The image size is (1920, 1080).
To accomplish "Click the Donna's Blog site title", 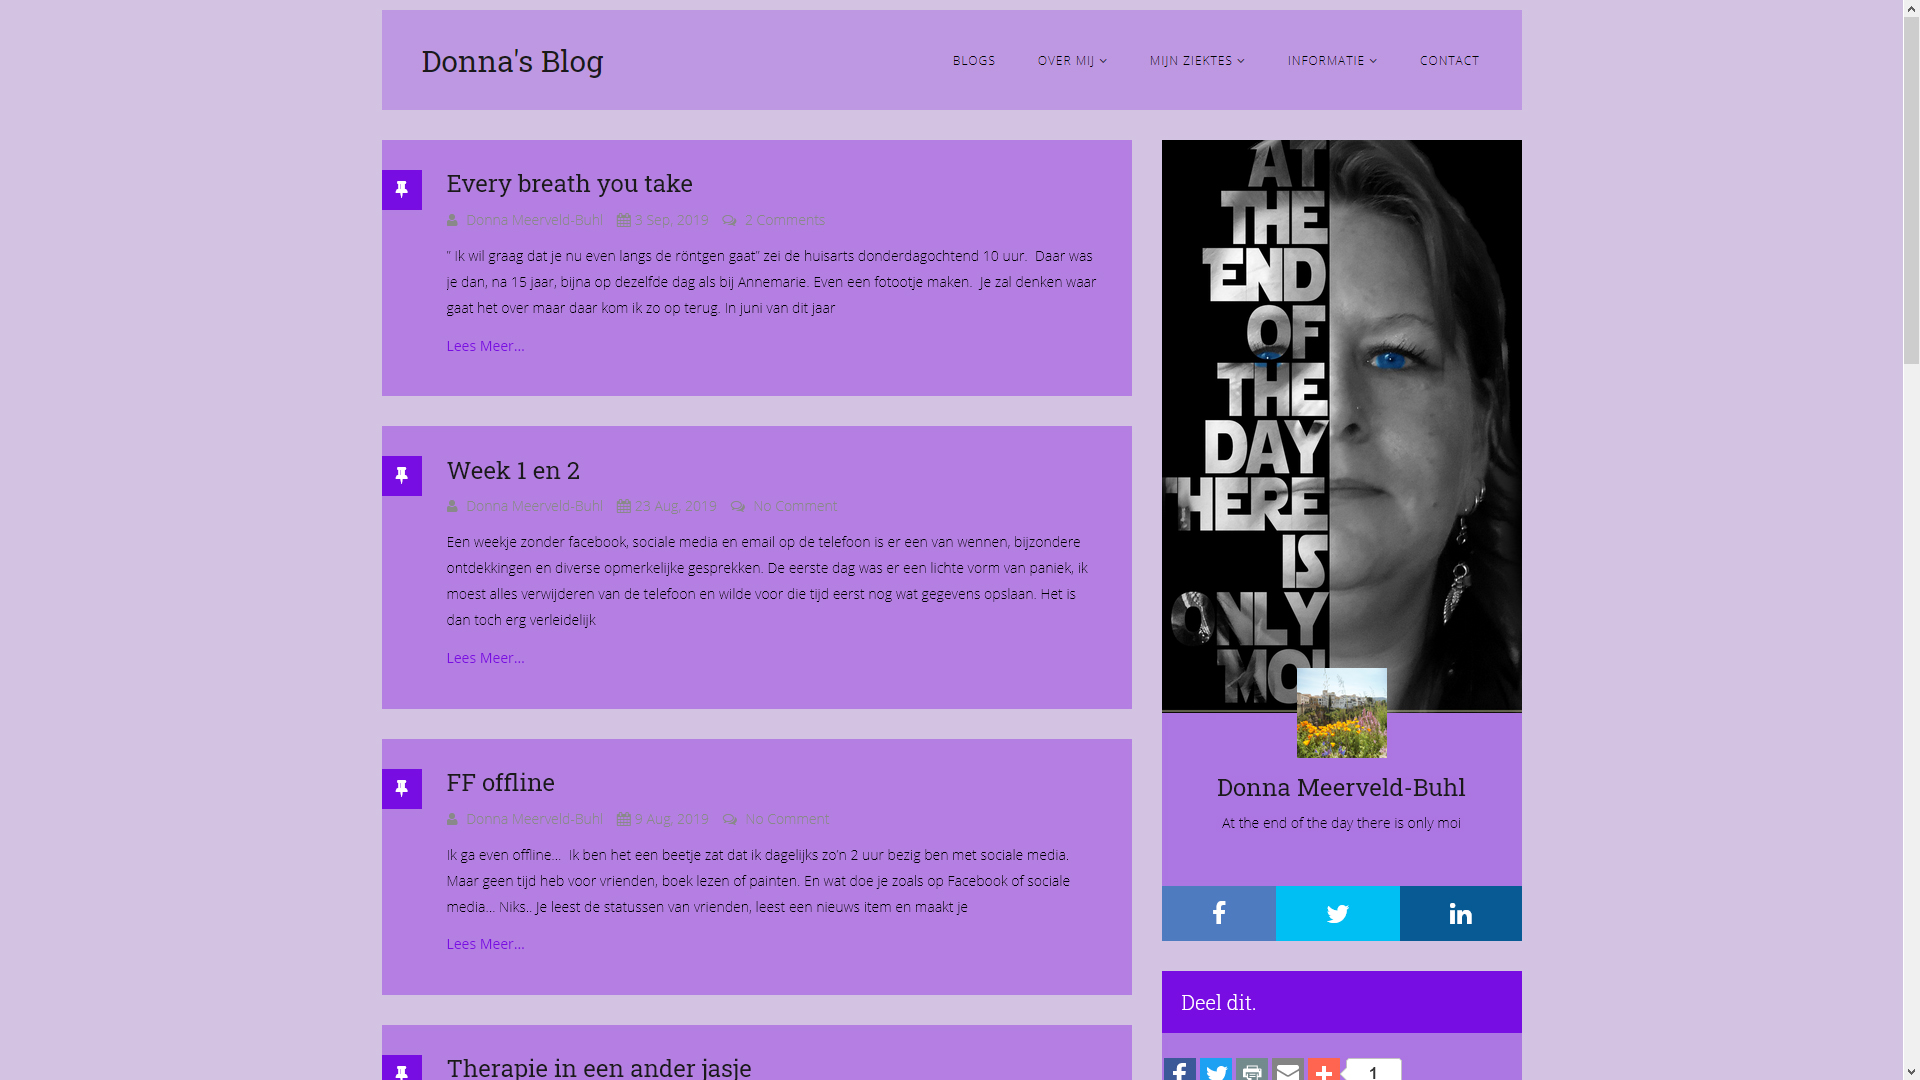I will 512,61.
